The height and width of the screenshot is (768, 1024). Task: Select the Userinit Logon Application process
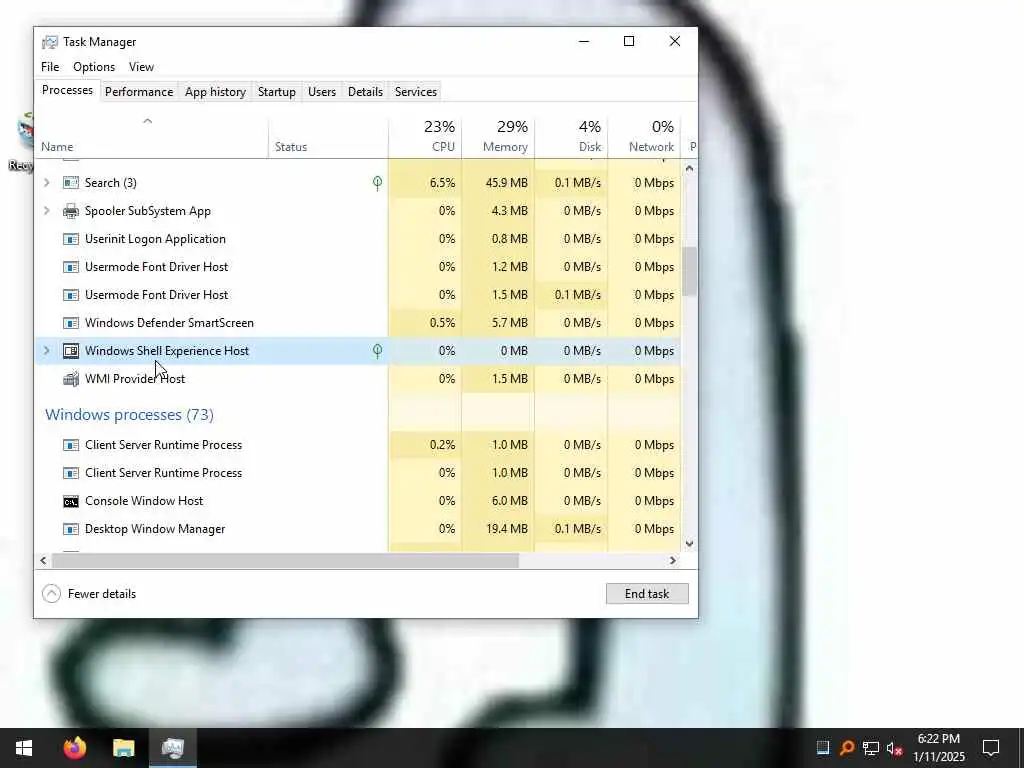tap(358, 239)
